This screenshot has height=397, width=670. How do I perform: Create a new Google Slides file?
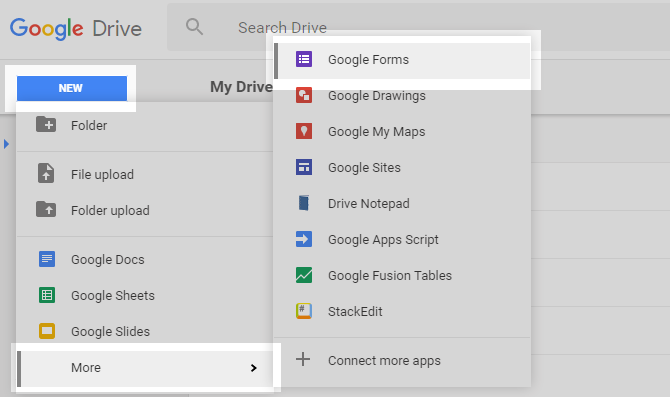(x=145, y=331)
